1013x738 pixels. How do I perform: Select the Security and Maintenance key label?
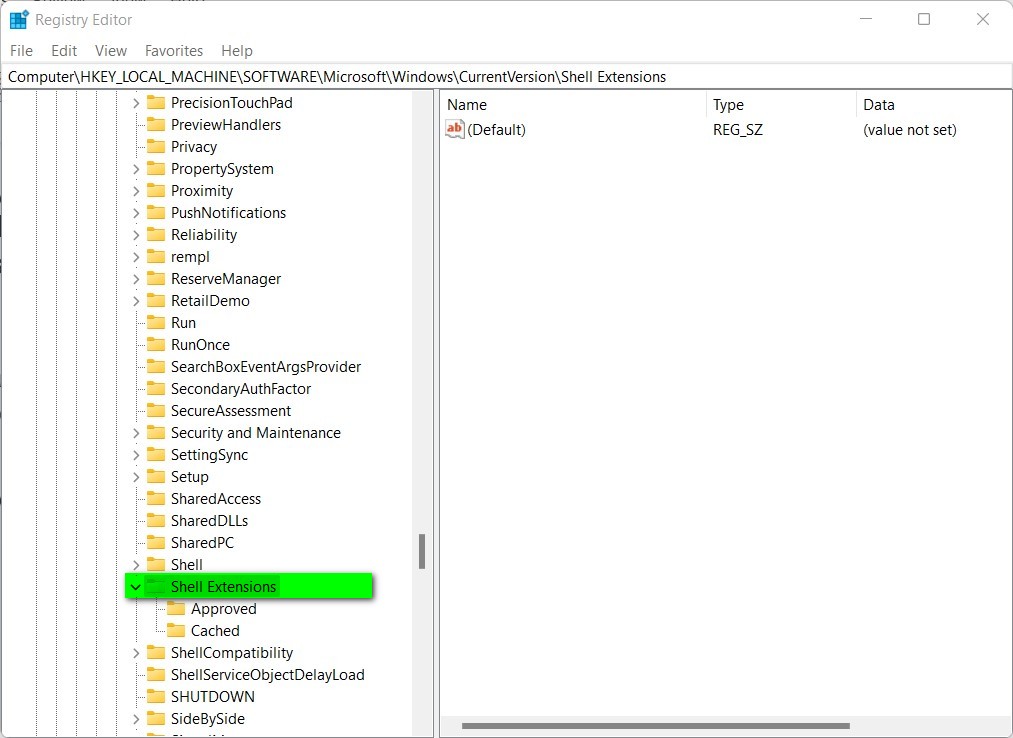coord(256,432)
